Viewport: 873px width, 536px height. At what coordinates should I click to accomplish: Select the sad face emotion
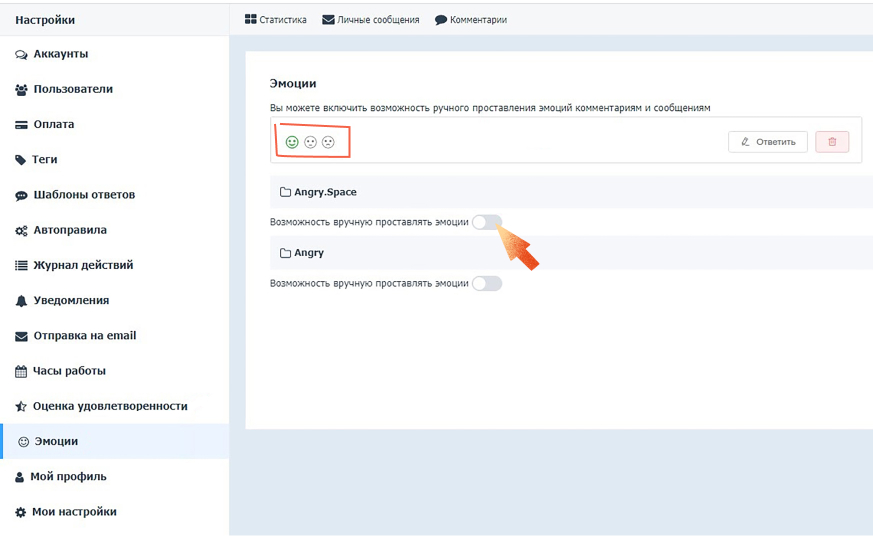(328, 142)
